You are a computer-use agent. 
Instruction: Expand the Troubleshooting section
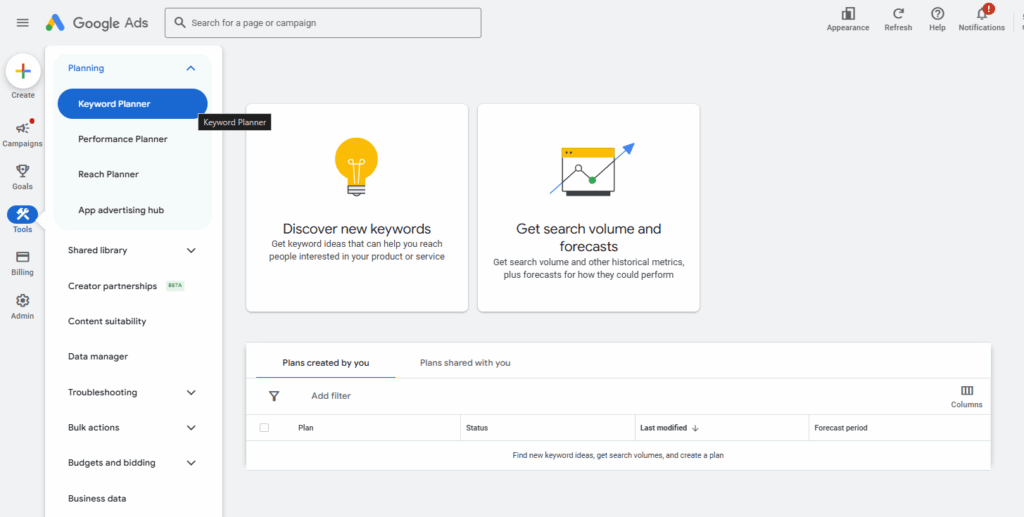(x=191, y=393)
